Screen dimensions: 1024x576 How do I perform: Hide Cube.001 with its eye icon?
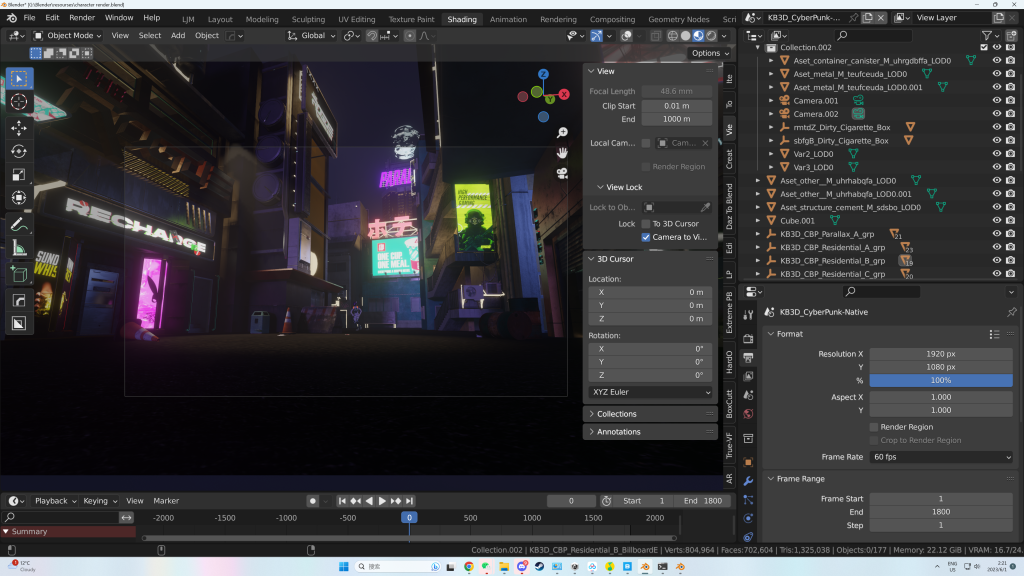click(997, 221)
